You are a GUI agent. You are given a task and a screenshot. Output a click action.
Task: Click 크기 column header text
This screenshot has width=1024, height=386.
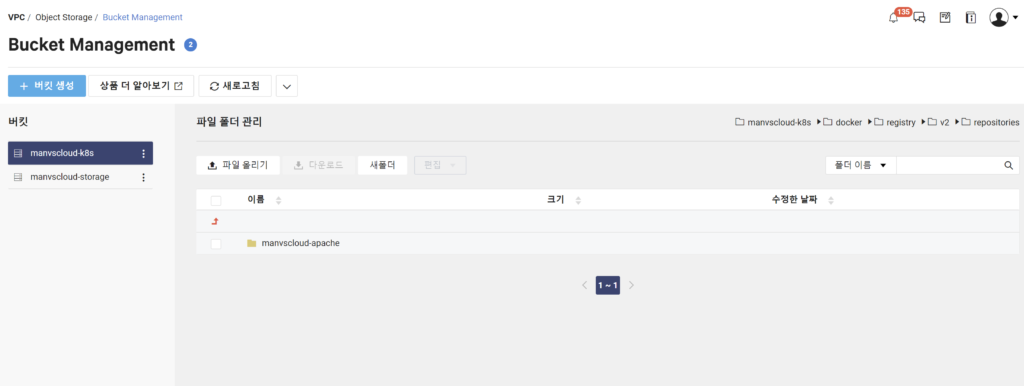coord(555,201)
